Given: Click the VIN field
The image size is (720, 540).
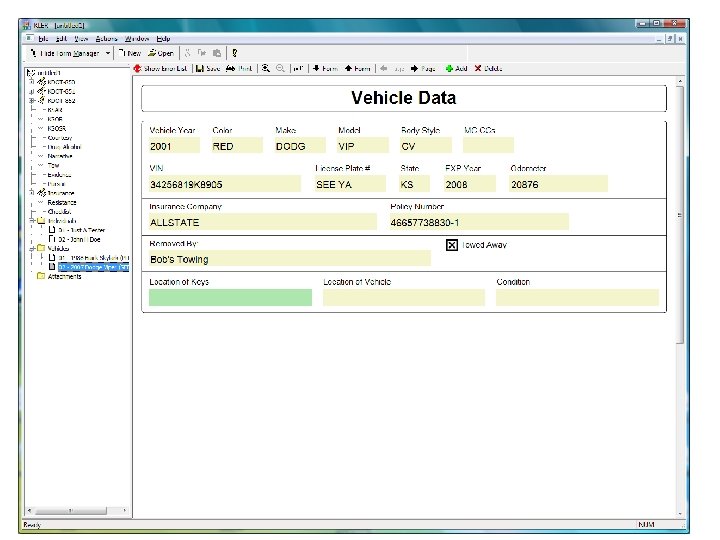Looking at the screenshot, I should tap(225, 184).
